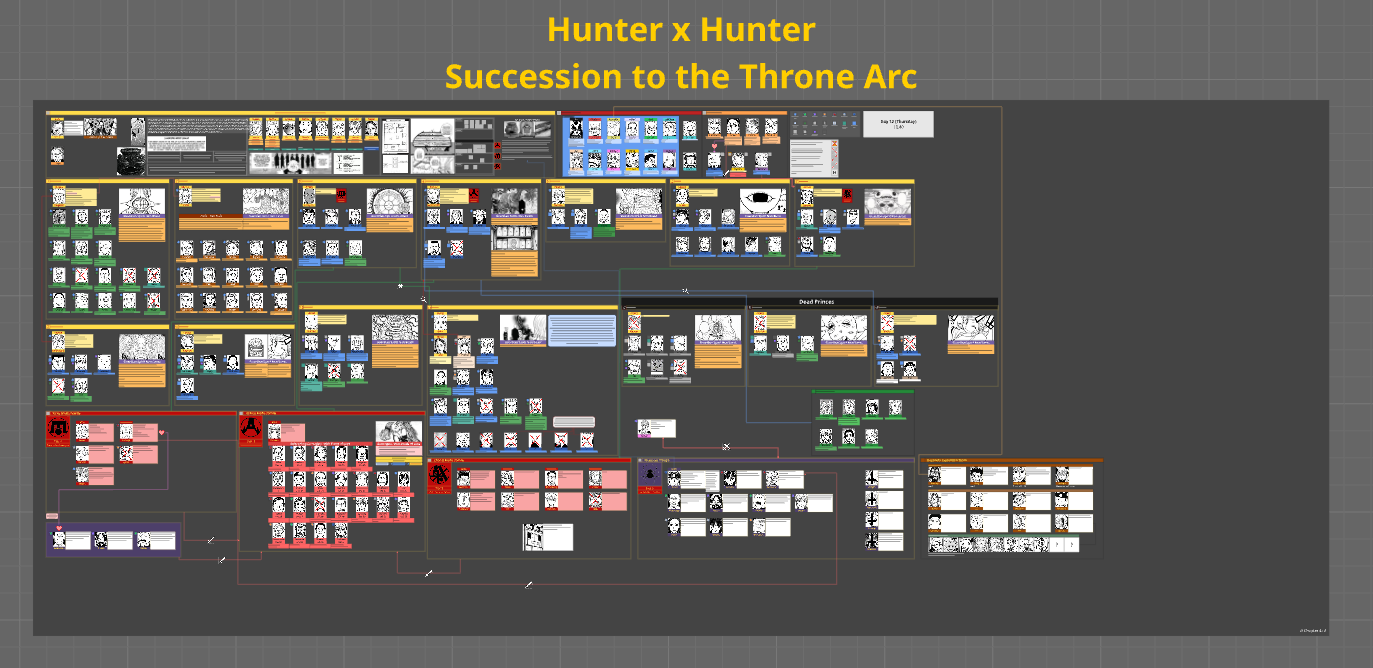Open the white card with a manga panel below the pink cards
Viewport: 1373px width, 668px height.
(548, 537)
